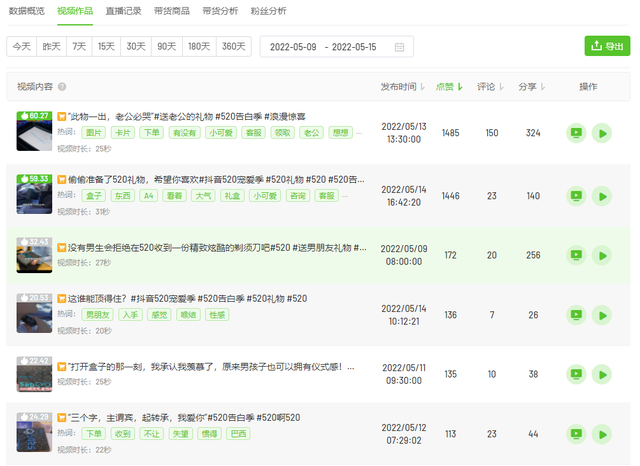Play the video published 2022/05/09 08:00:00
The width and height of the screenshot is (640, 466).
coord(601,255)
